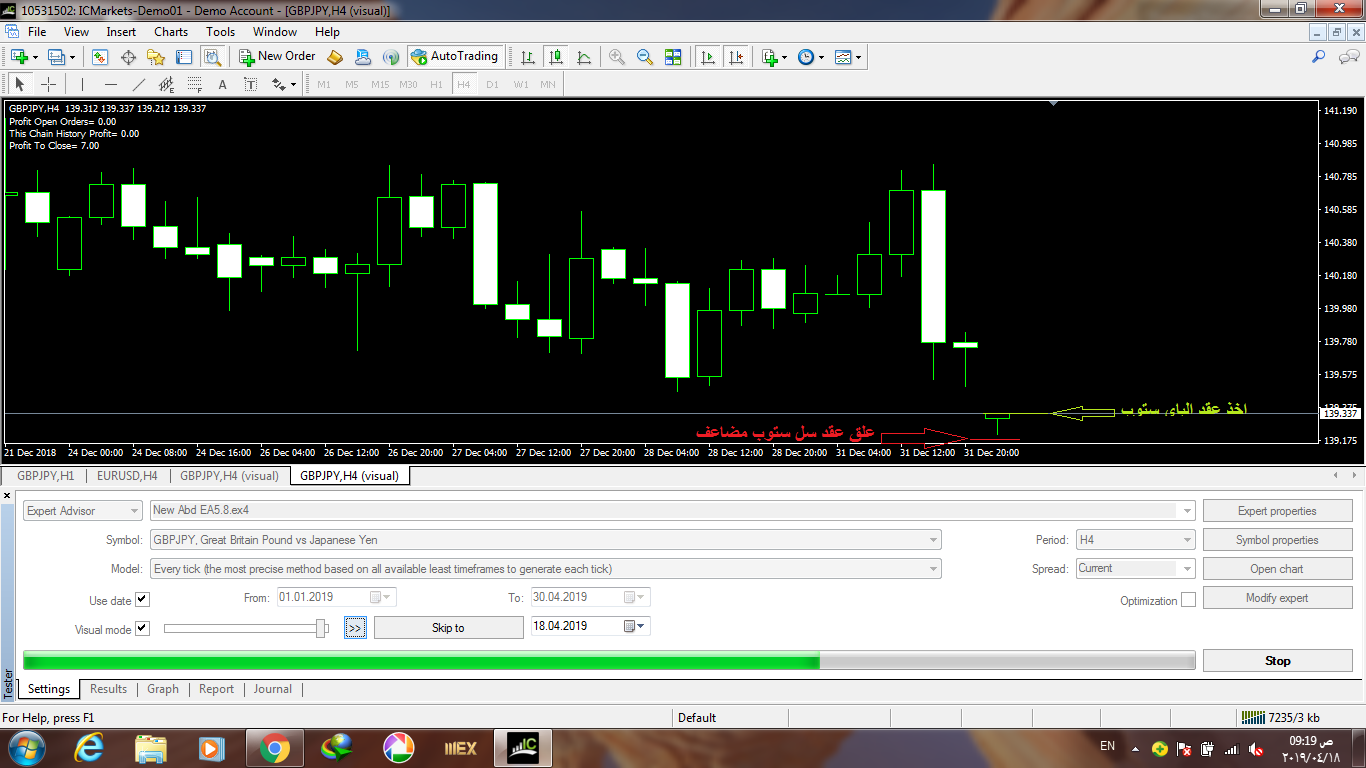Switch to the Journal tab
Screen dimensions: 1366x768
pos(272,689)
